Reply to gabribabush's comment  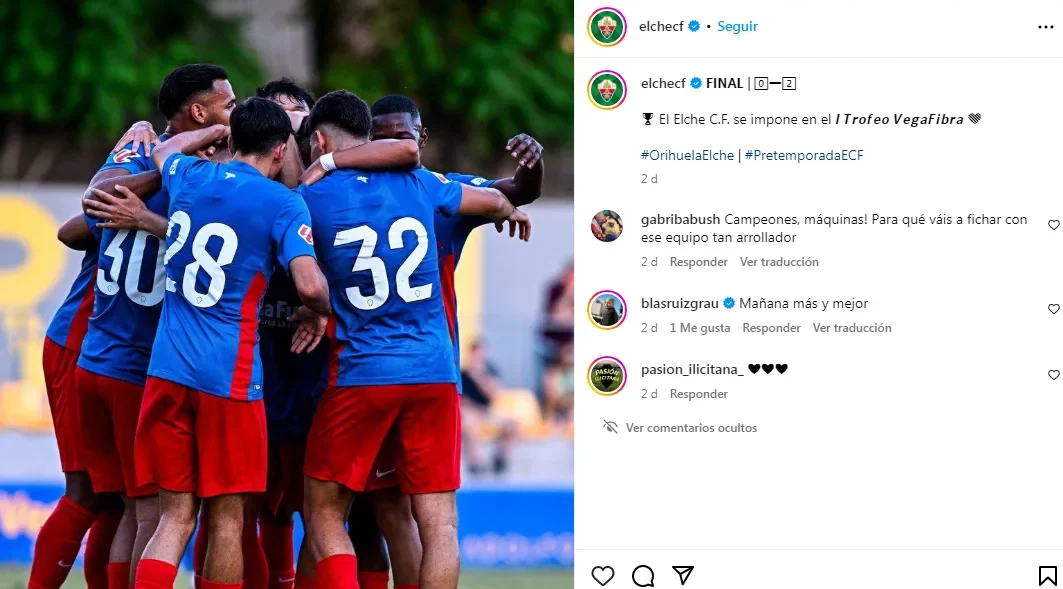pos(698,262)
